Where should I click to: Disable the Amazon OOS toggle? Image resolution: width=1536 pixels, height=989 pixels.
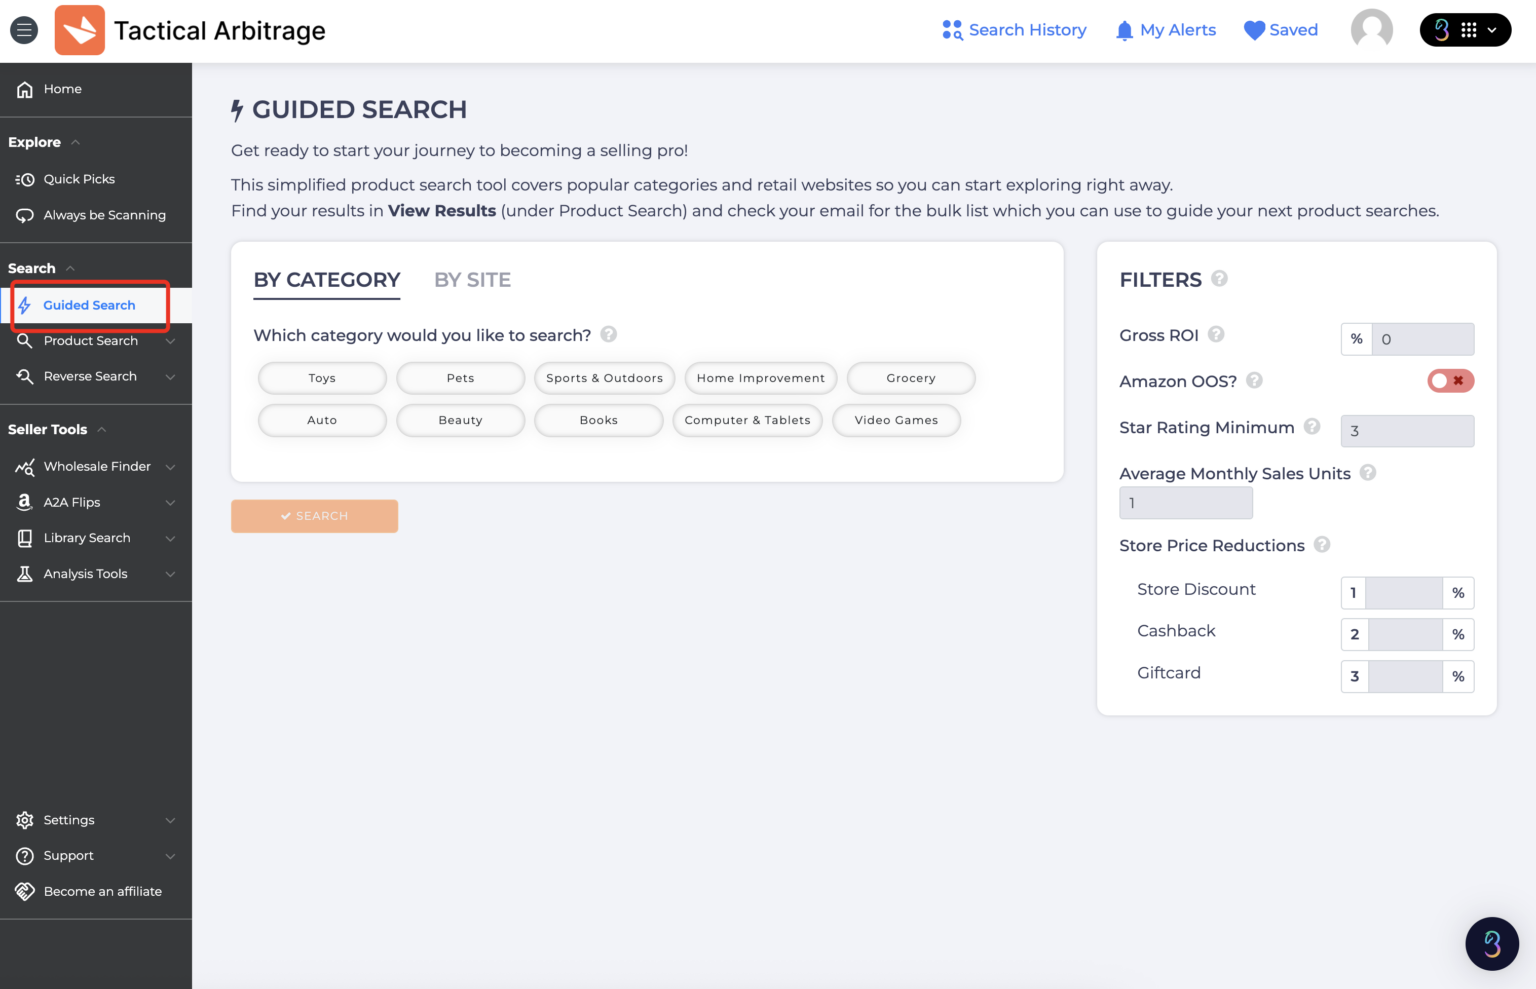point(1450,381)
